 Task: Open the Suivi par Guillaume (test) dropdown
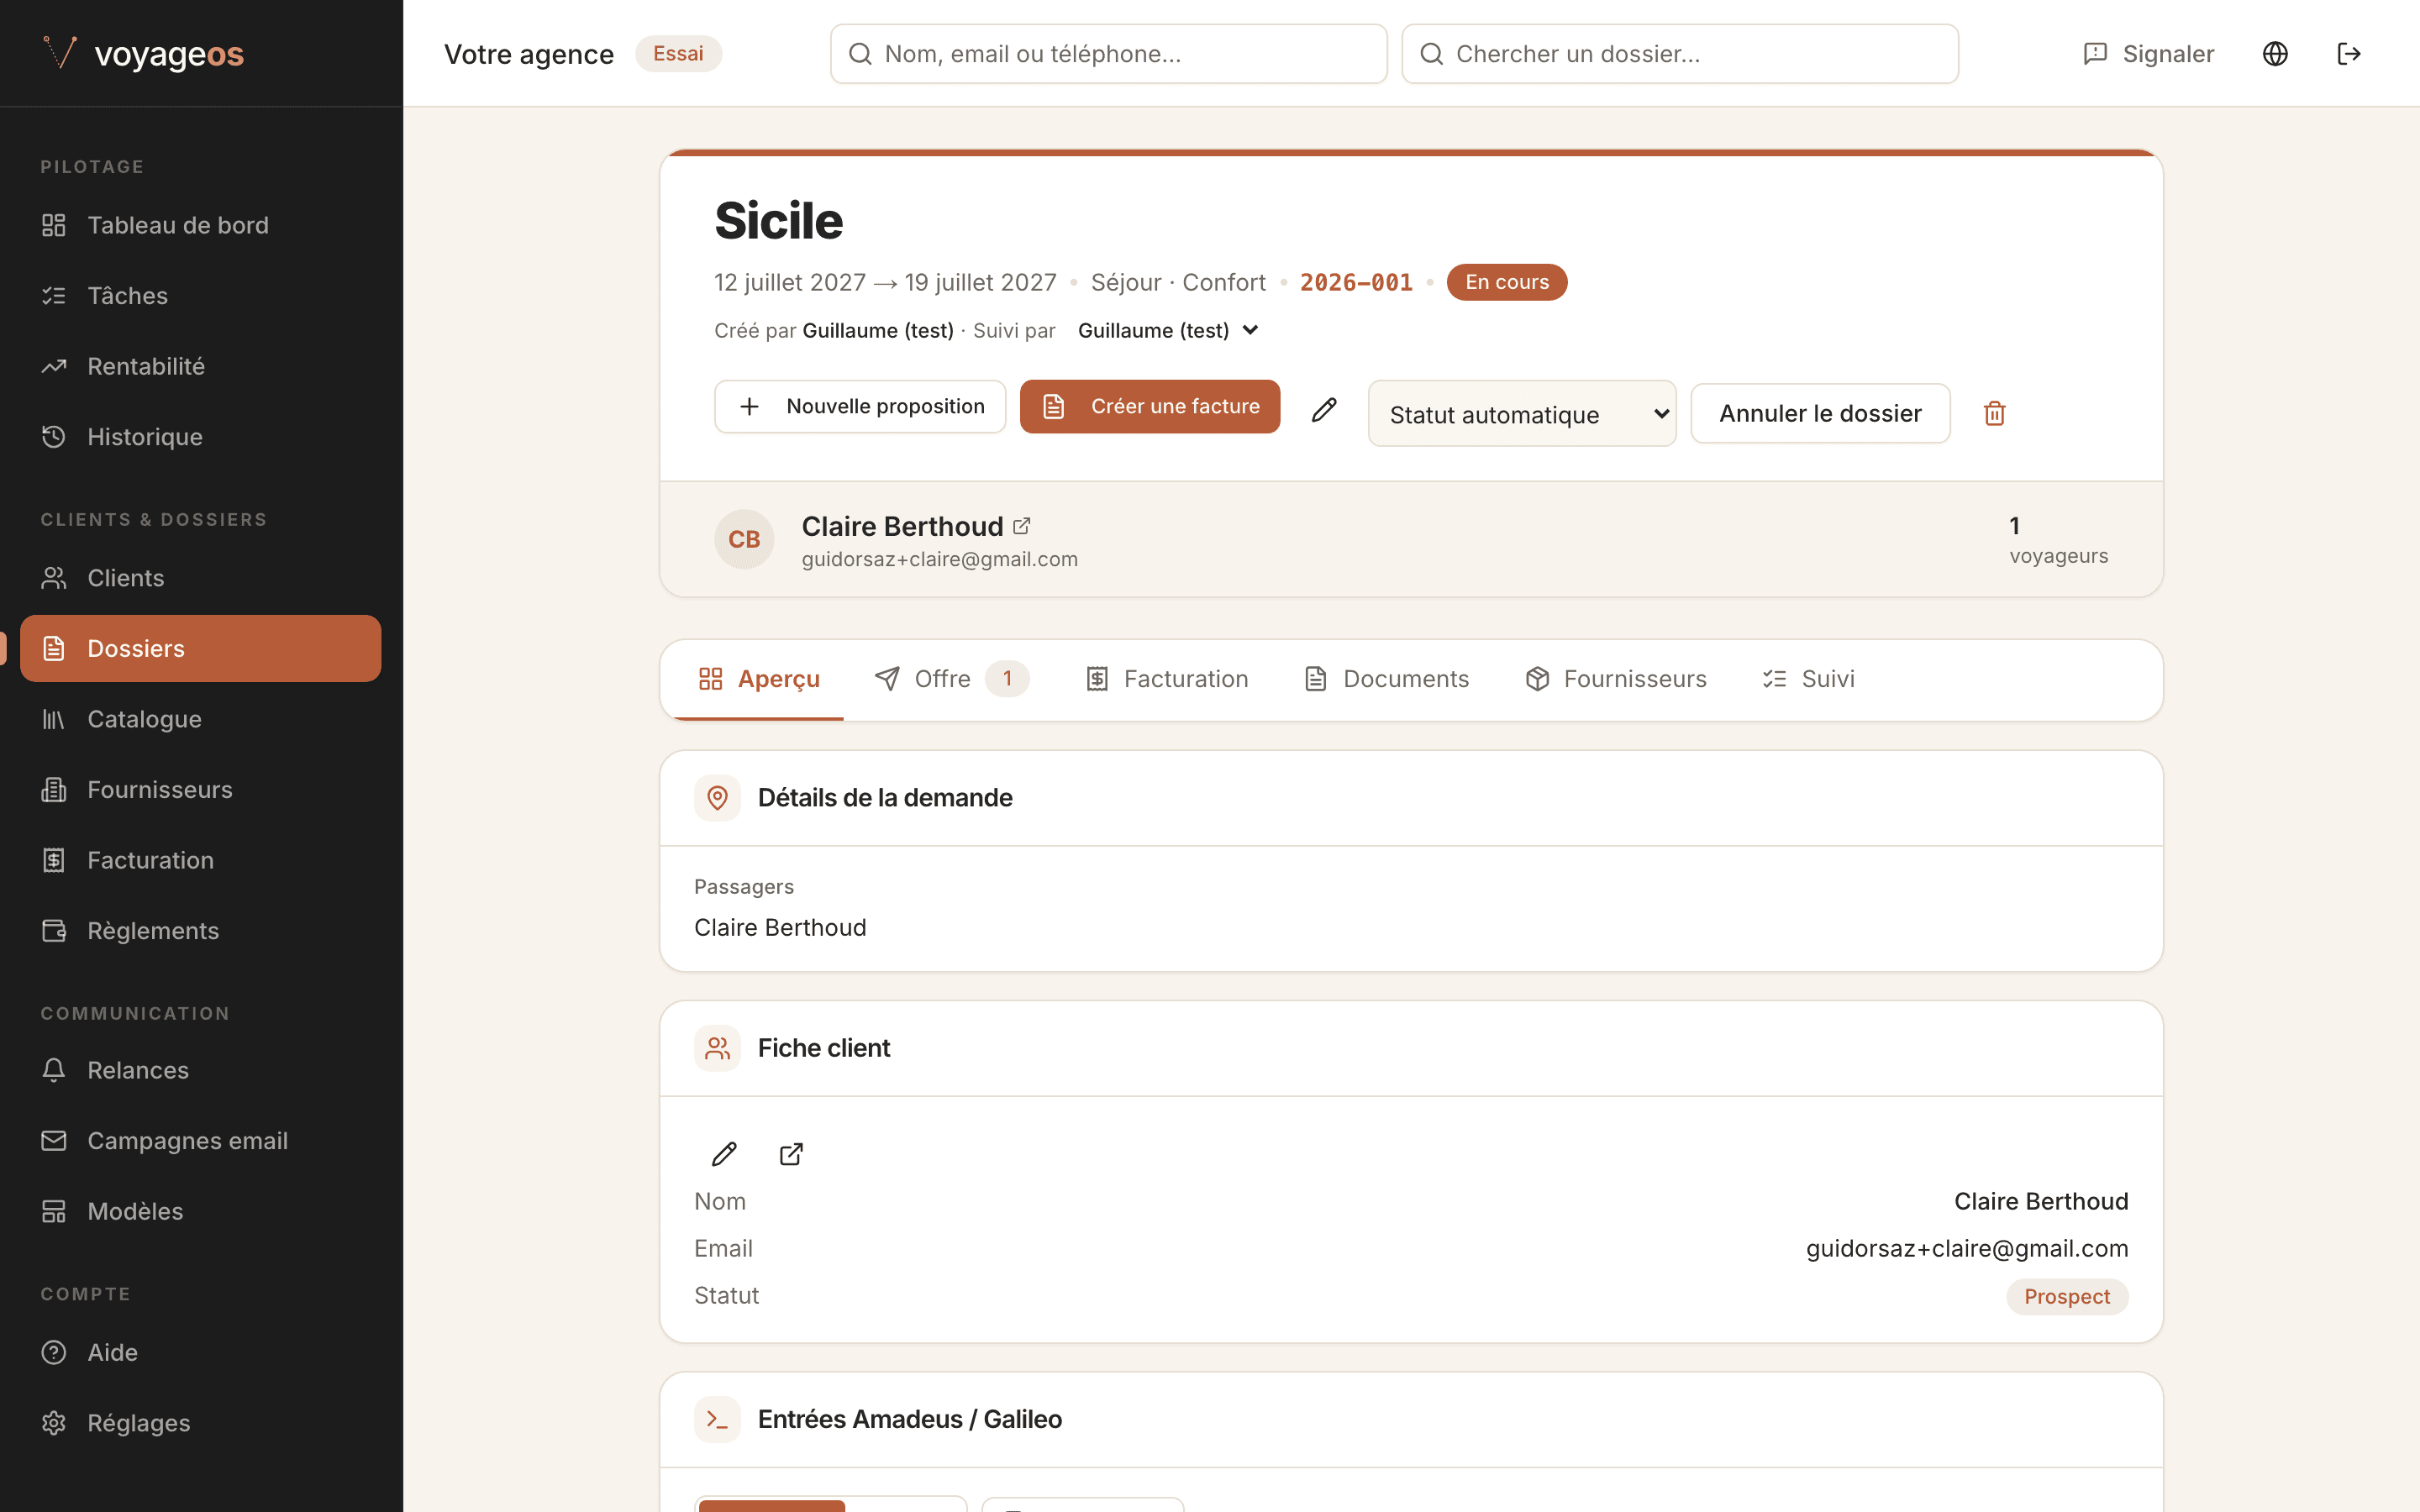(1167, 330)
